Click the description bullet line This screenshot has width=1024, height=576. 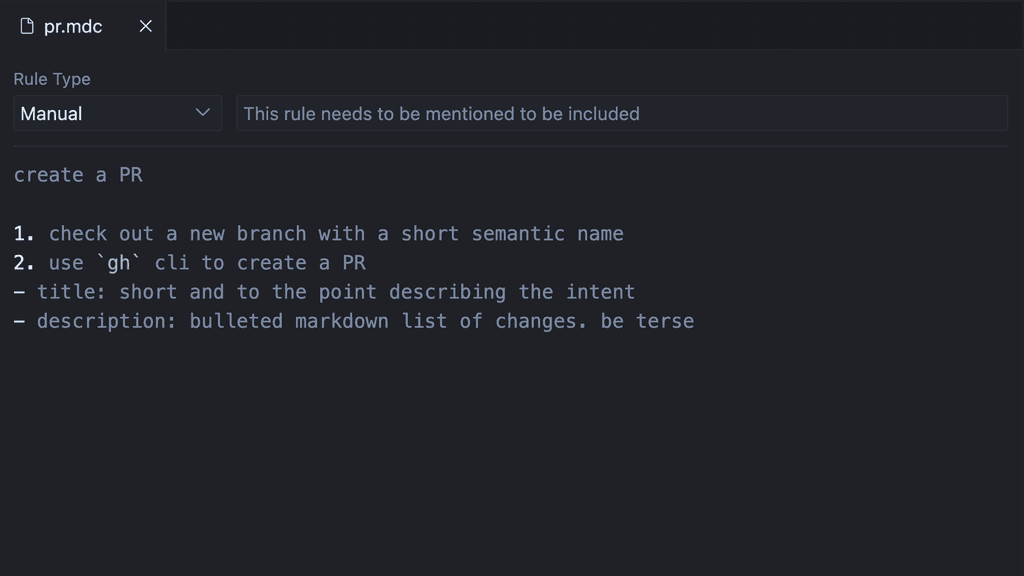[x=353, y=320]
